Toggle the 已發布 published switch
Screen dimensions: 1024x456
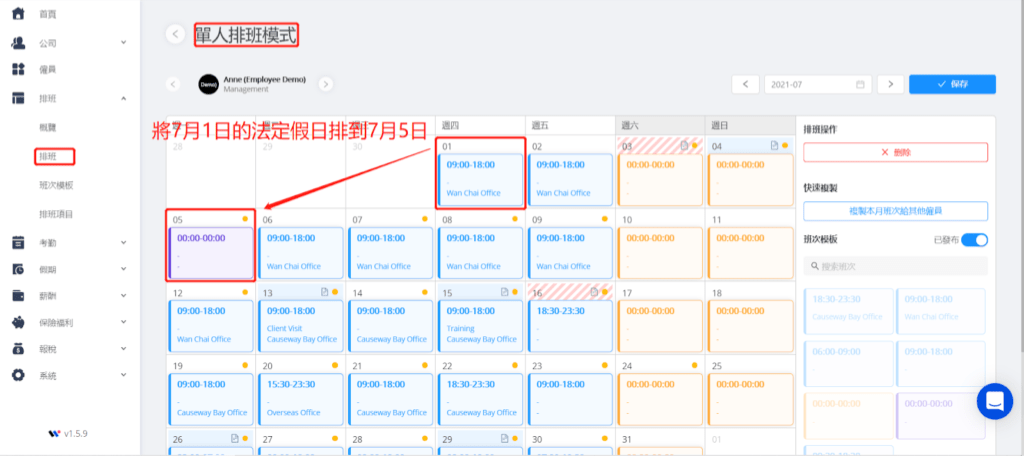974,240
